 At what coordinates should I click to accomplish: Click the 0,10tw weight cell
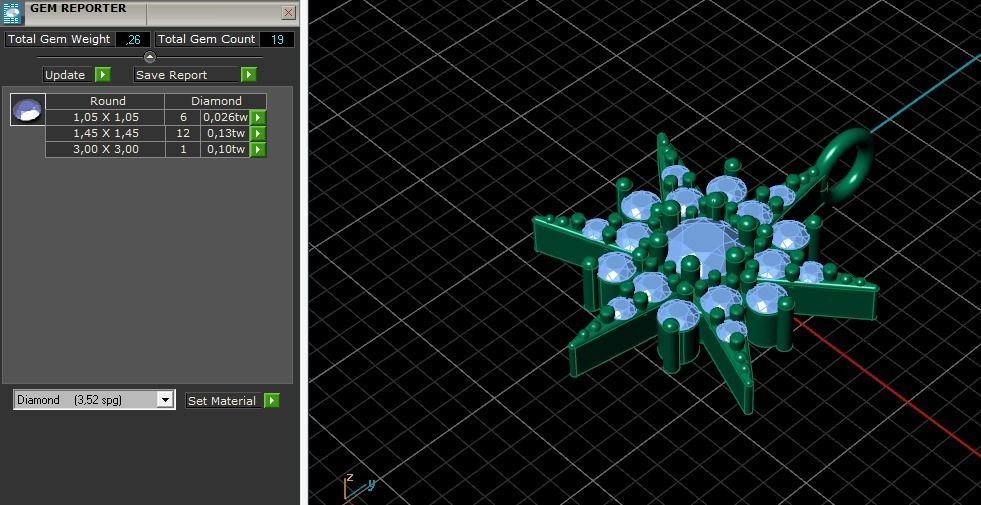pos(225,150)
